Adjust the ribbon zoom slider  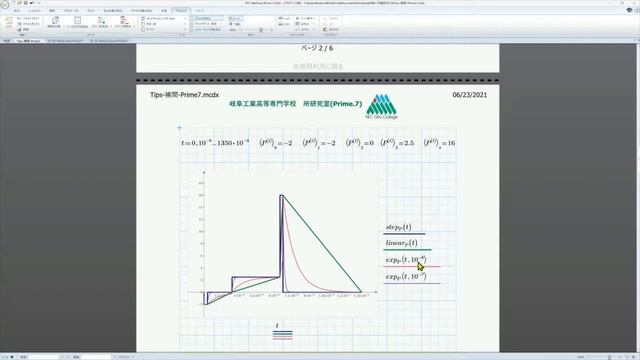point(261,30)
